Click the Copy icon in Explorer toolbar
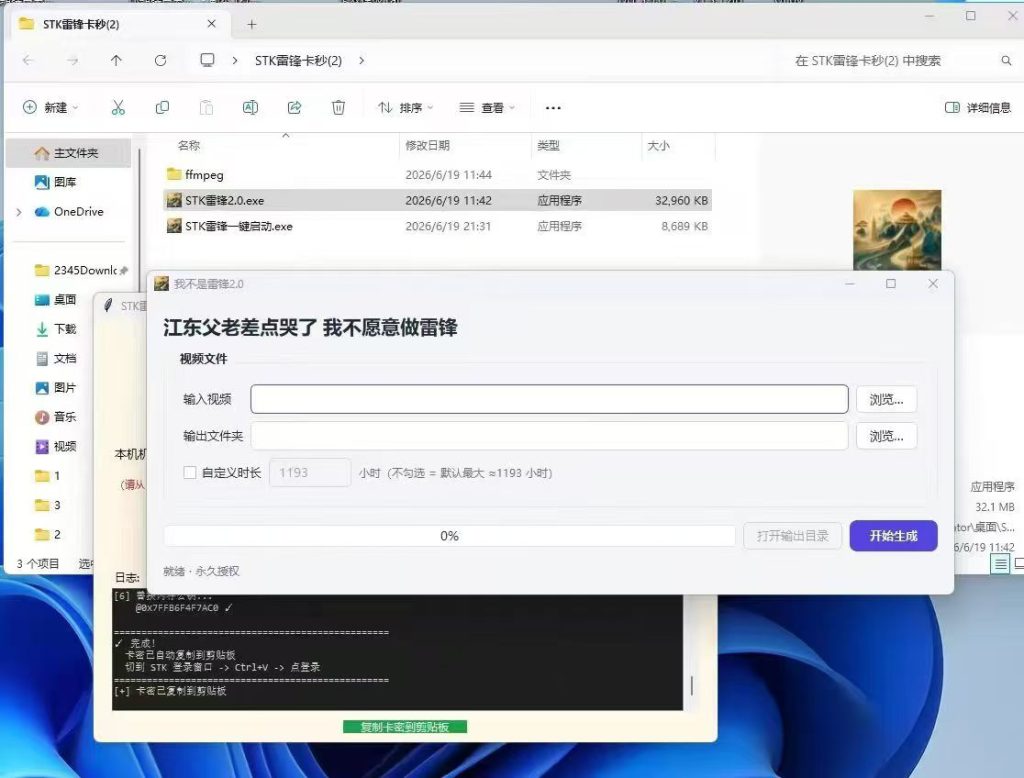The image size is (1024, 778). pos(162,107)
